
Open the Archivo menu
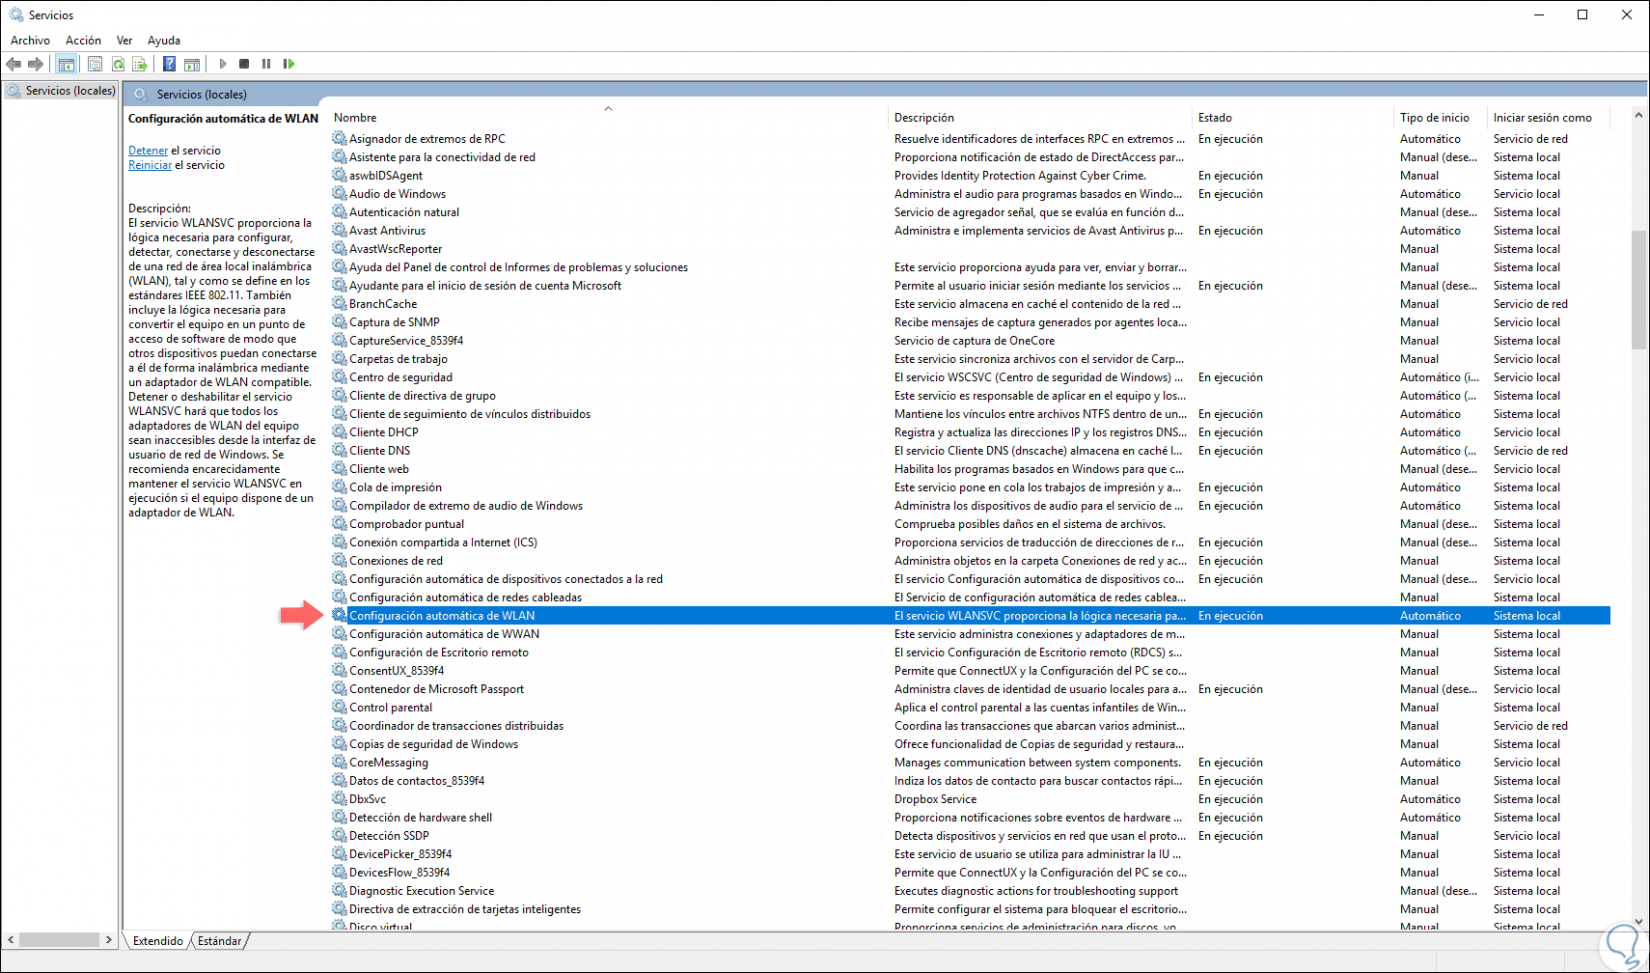click(x=30, y=41)
